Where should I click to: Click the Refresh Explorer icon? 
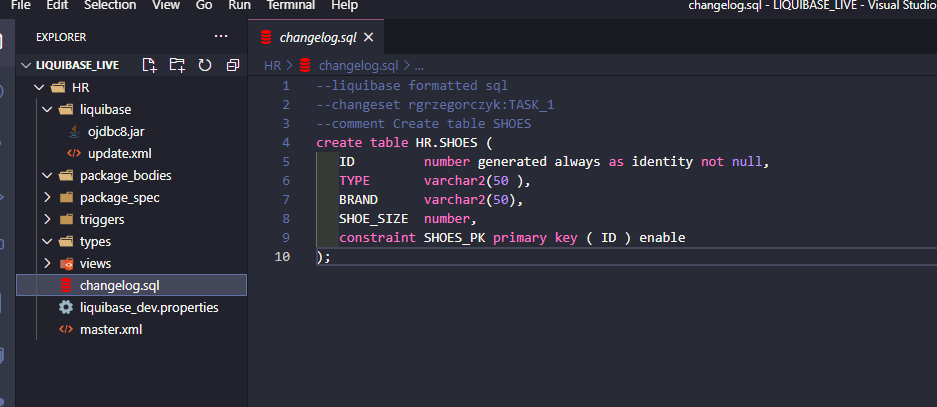(205, 65)
